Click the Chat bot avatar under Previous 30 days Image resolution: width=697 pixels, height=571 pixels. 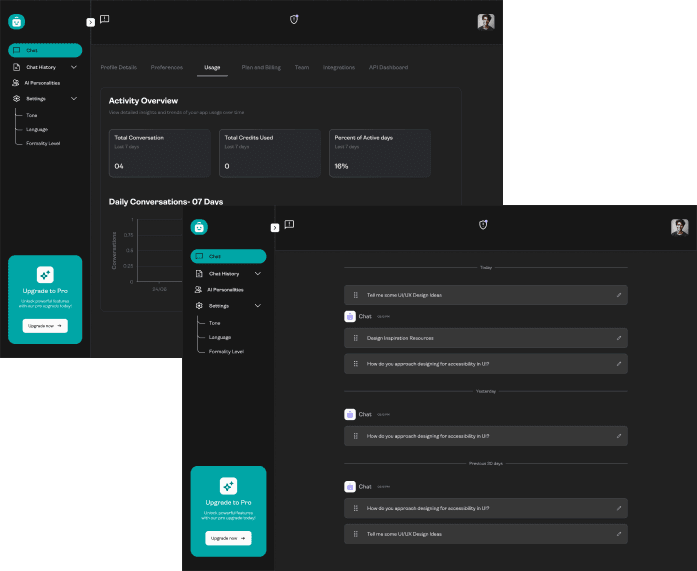point(350,487)
